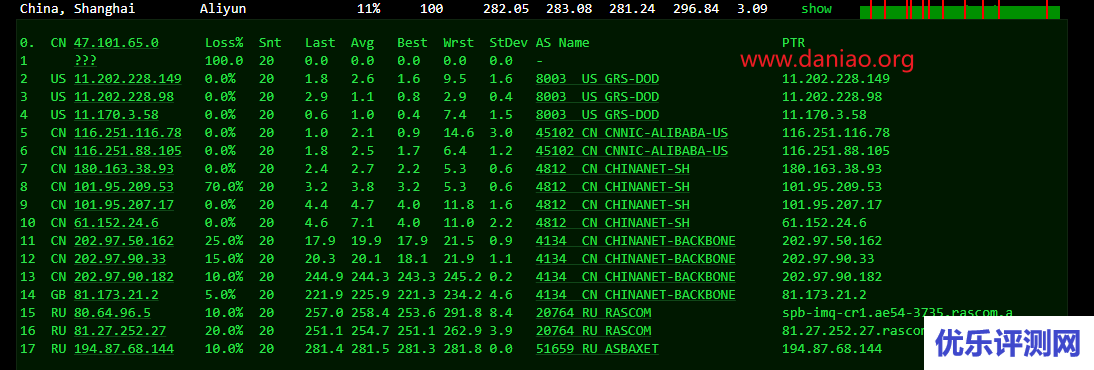Screen dimensions: 1094x370
Task: Open IP 61.152.24.6 at hop 10
Action: pyautogui.click(x=116, y=223)
